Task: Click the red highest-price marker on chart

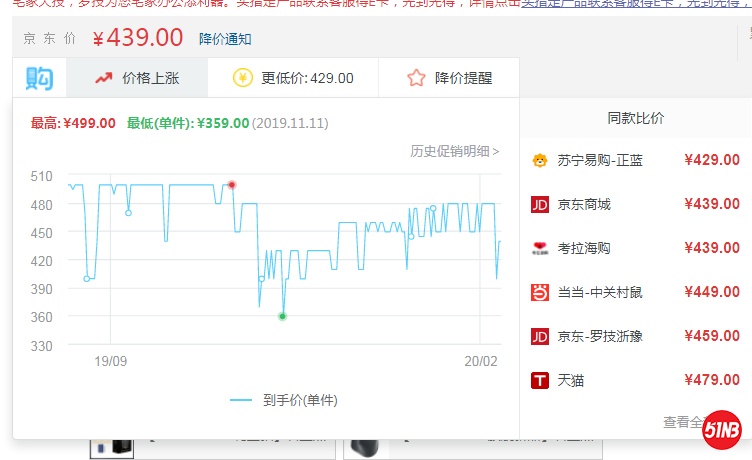Action: tap(232, 185)
